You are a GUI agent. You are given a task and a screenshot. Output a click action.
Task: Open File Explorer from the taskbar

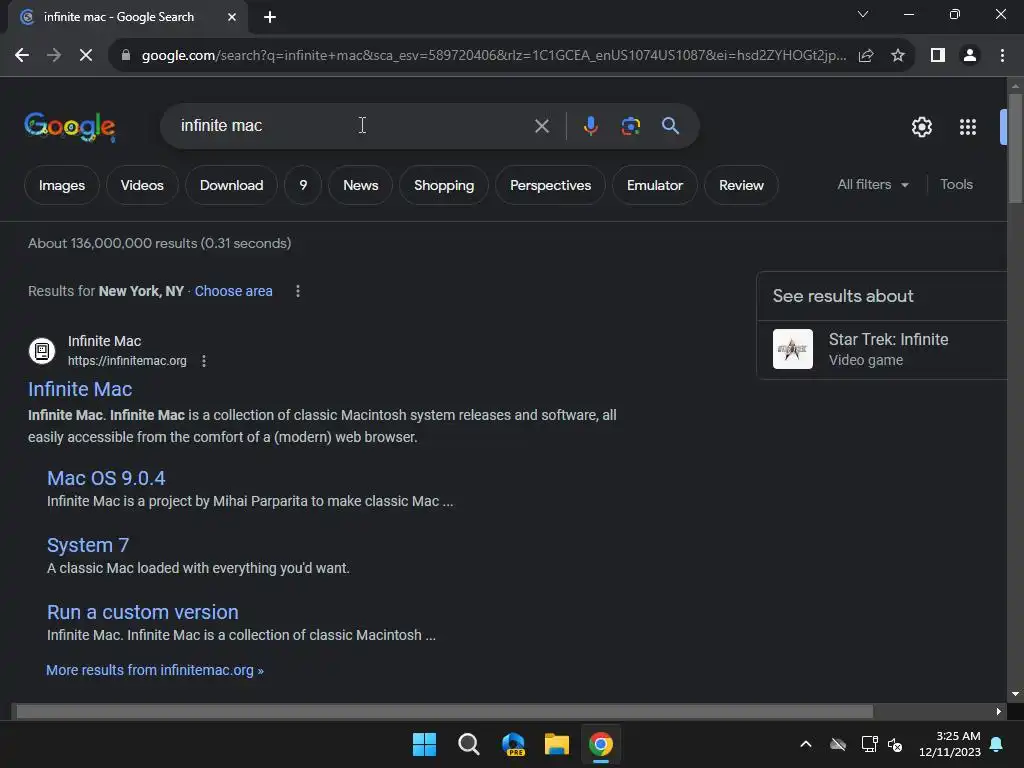point(557,744)
